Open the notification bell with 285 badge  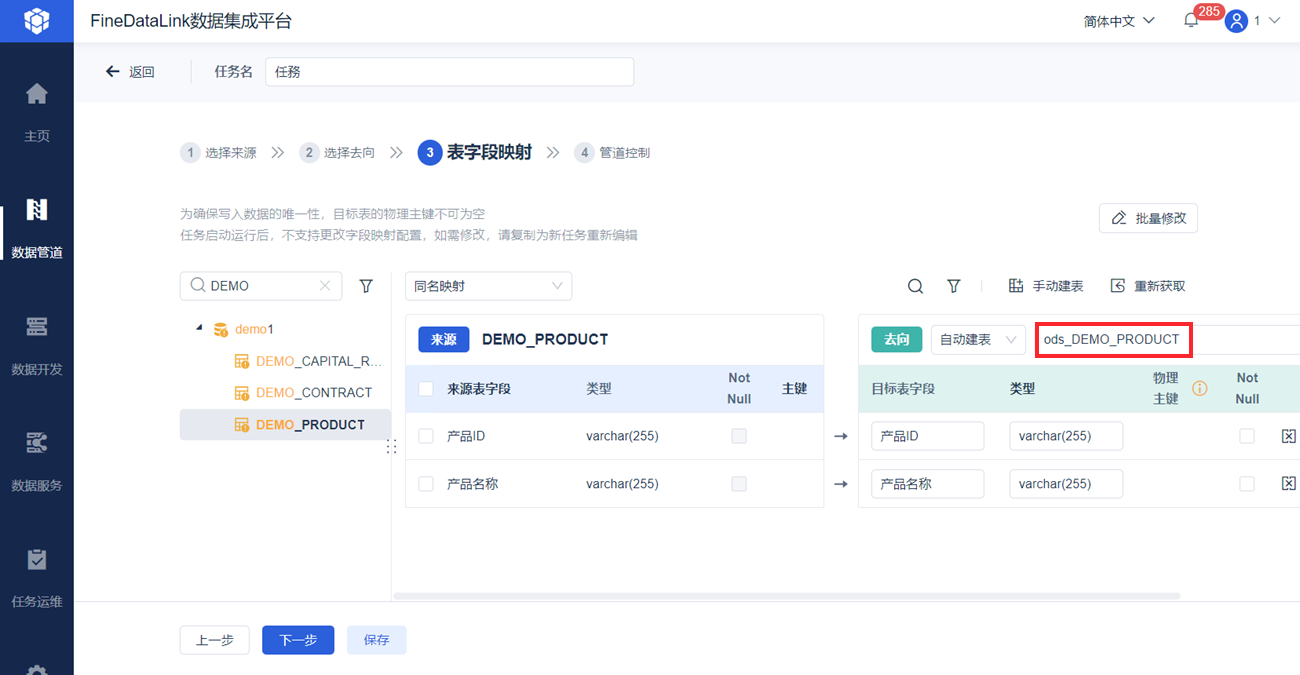tap(1191, 21)
